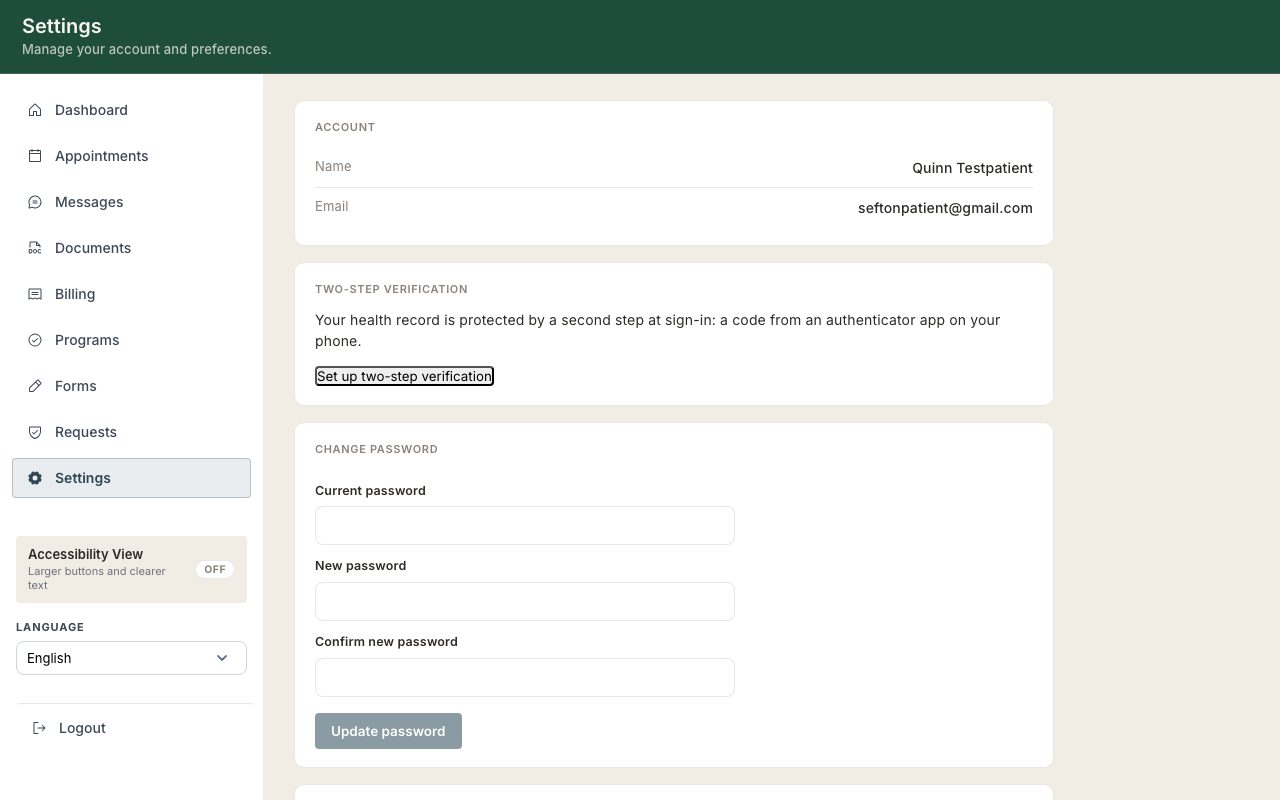Go to Programs in sidebar
The height and width of the screenshot is (800, 1280).
(131, 340)
